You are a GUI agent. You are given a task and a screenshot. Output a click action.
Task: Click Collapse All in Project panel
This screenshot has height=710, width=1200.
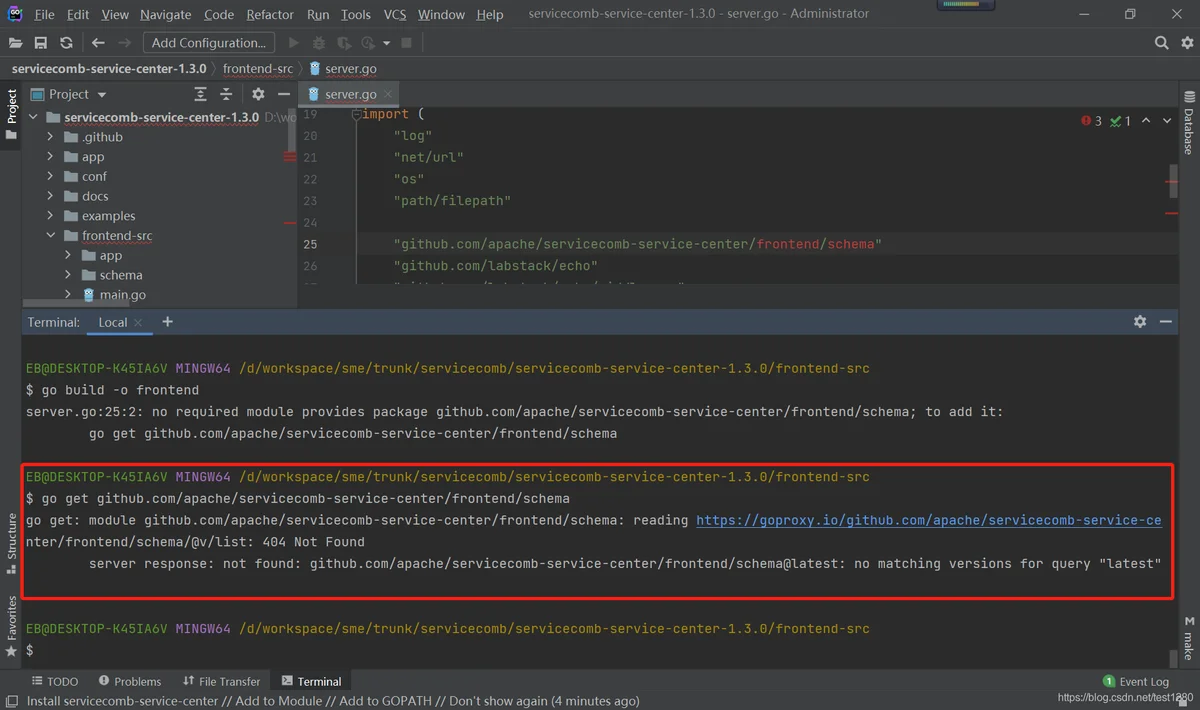coord(226,94)
